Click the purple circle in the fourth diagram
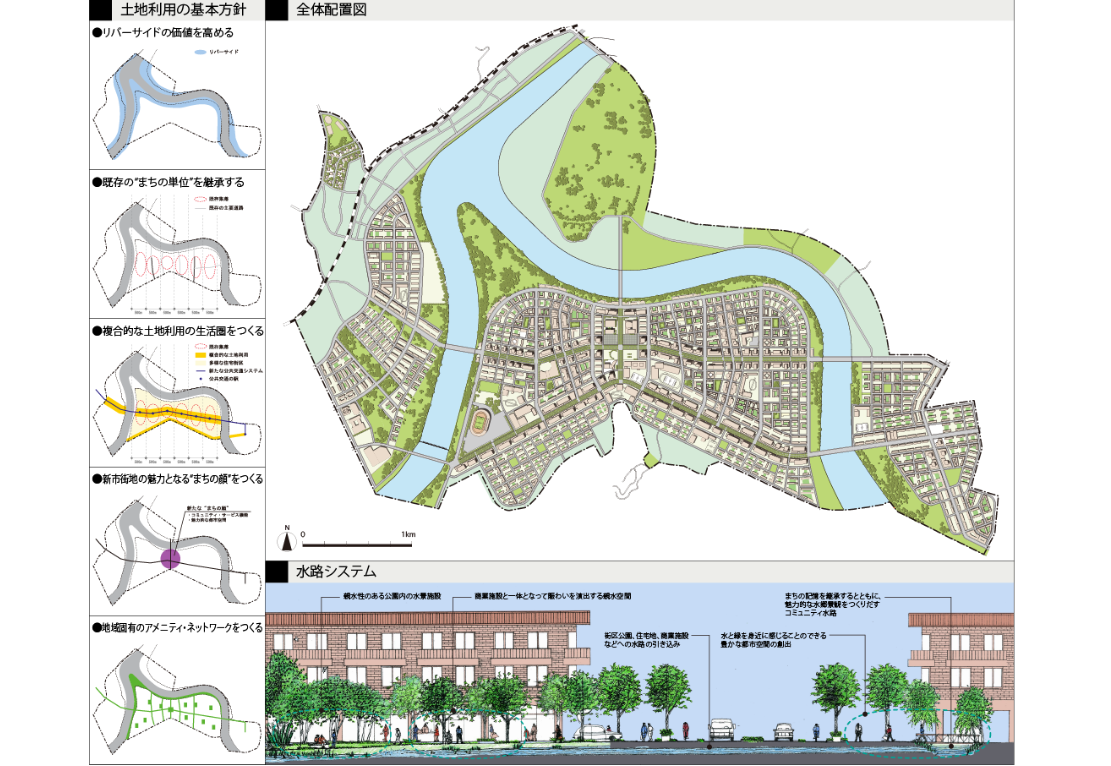This screenshot has height=766, width=1111. click(170, 557)
